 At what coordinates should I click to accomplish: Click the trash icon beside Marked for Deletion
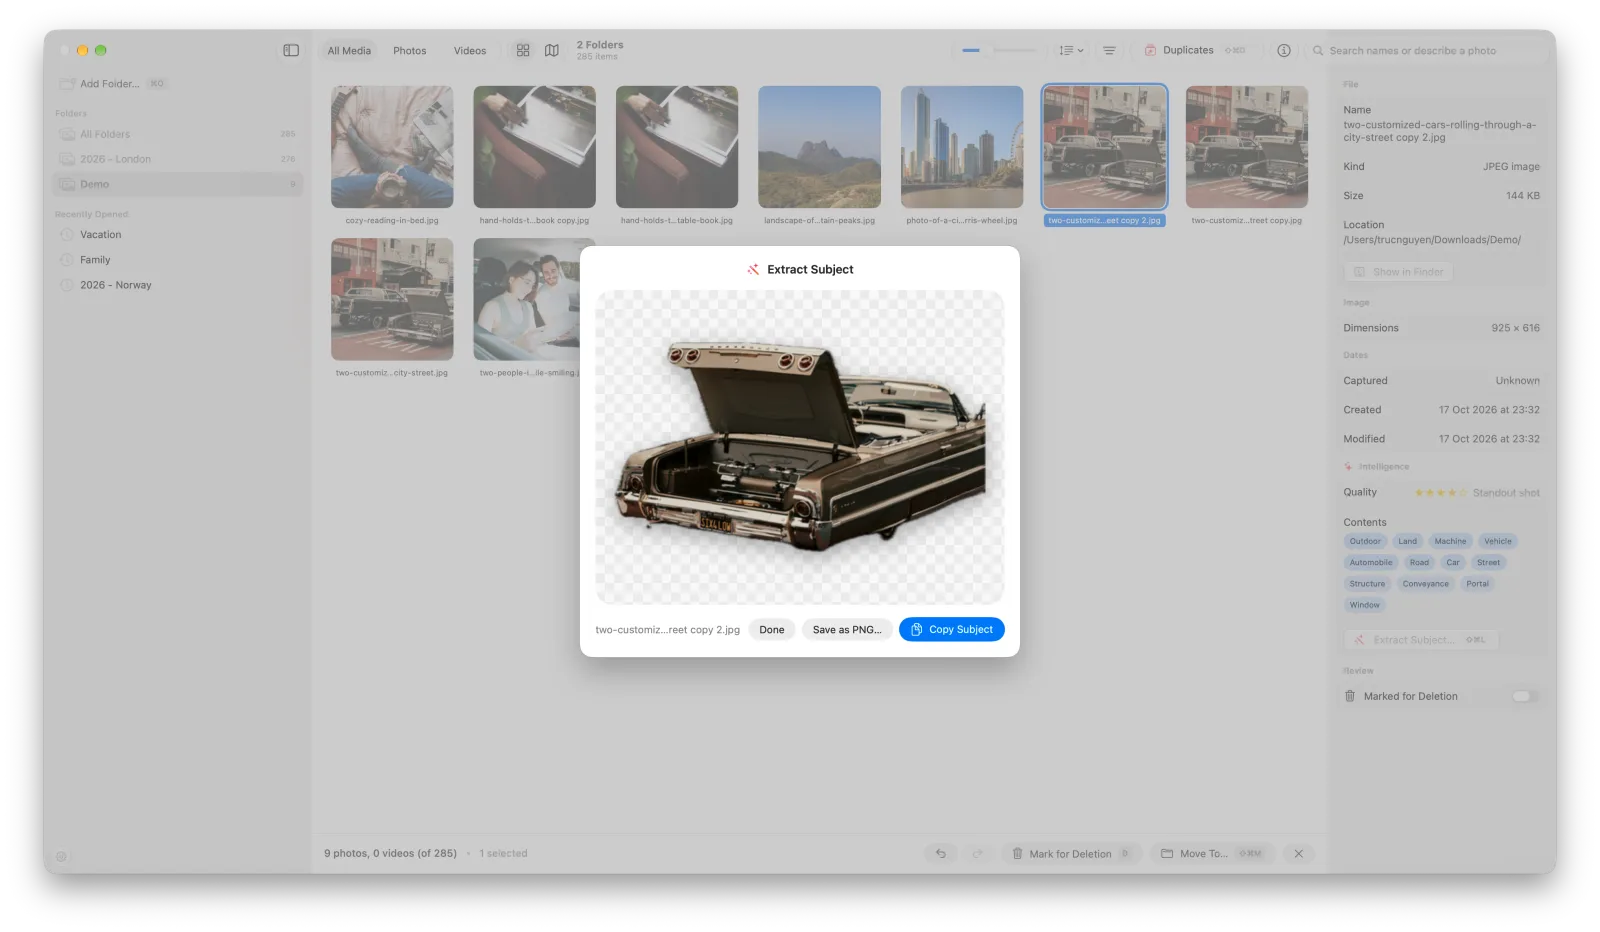[1350, 696]
